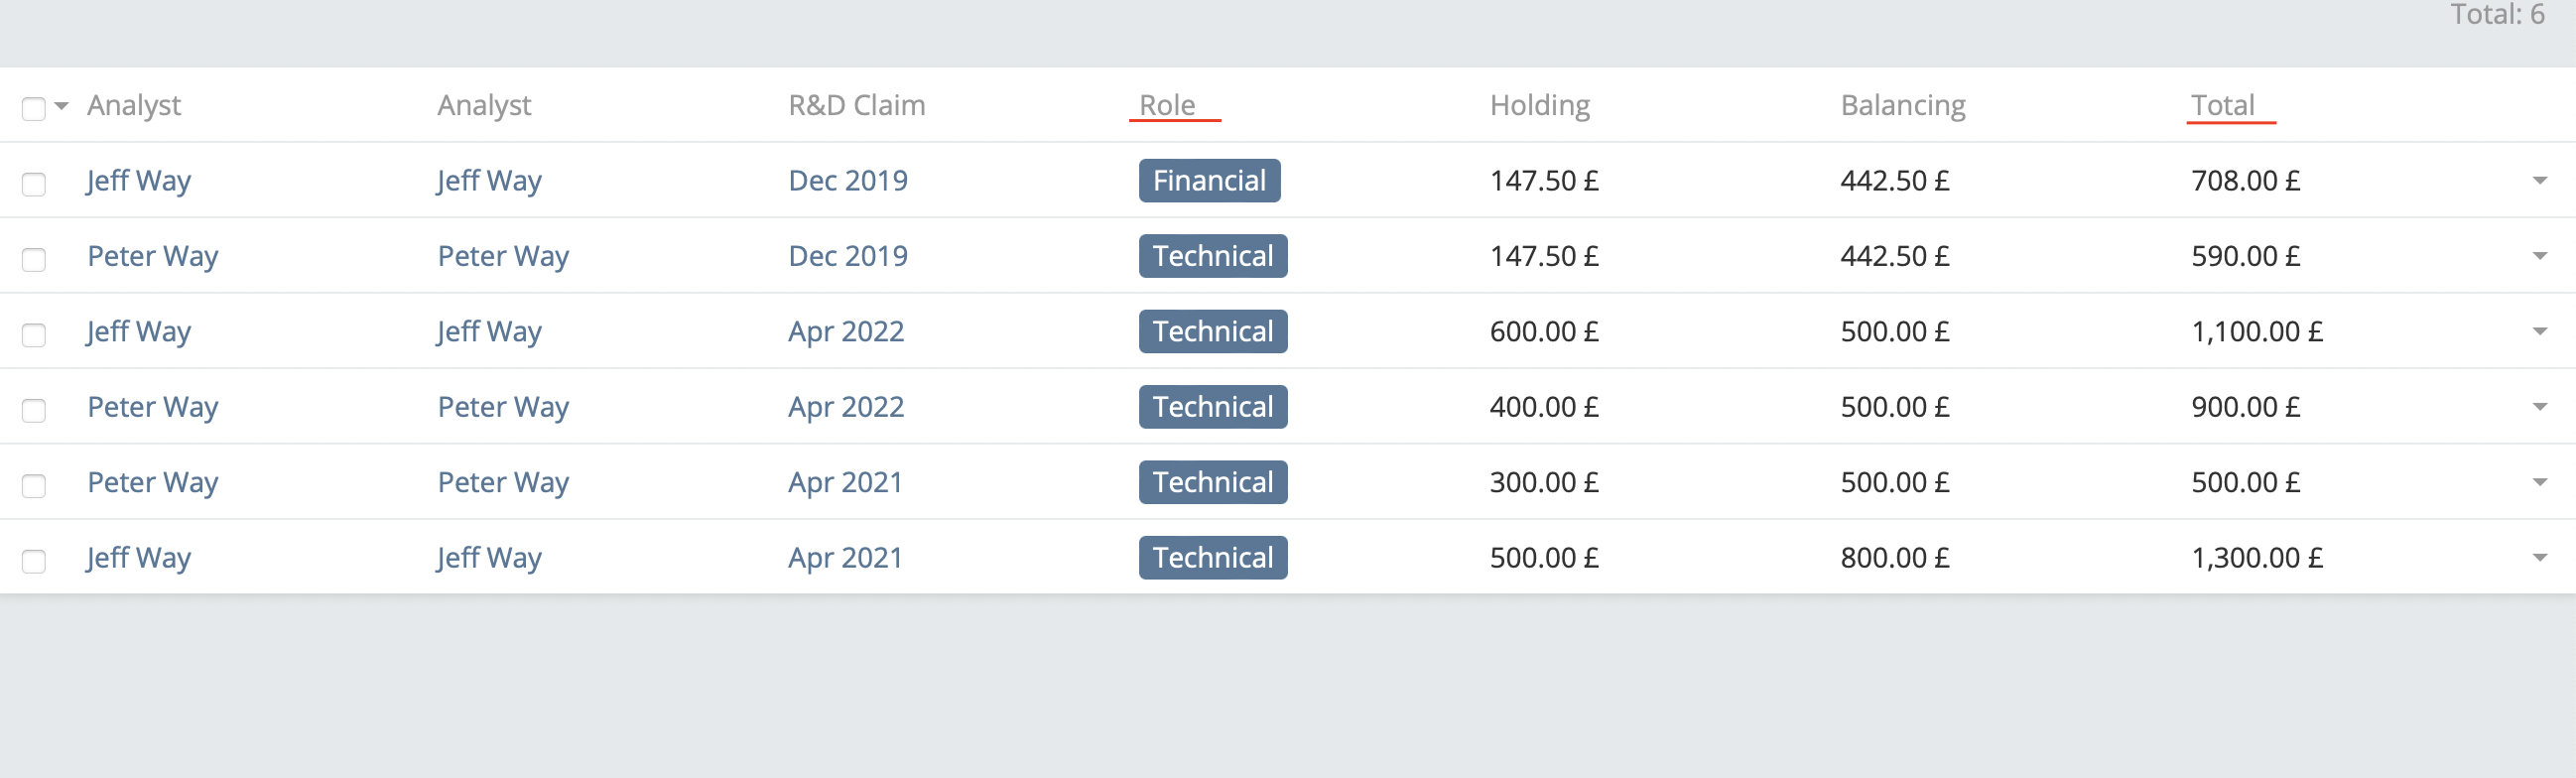Viewport: 2576px width, 778px height.
Task: Check the row with total 708.00 £
Action: [34, 184]
